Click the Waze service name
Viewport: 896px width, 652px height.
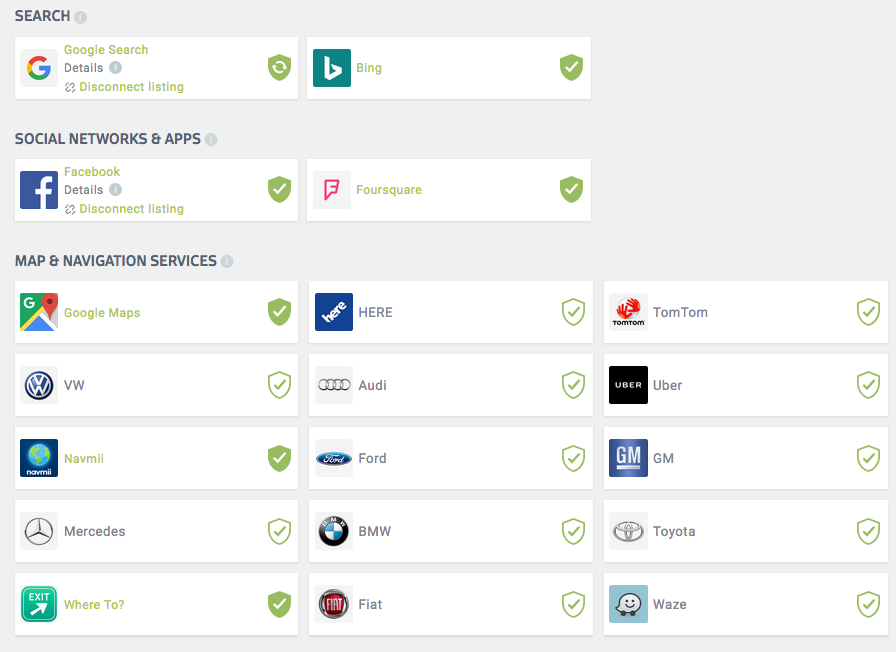[670, 605]
